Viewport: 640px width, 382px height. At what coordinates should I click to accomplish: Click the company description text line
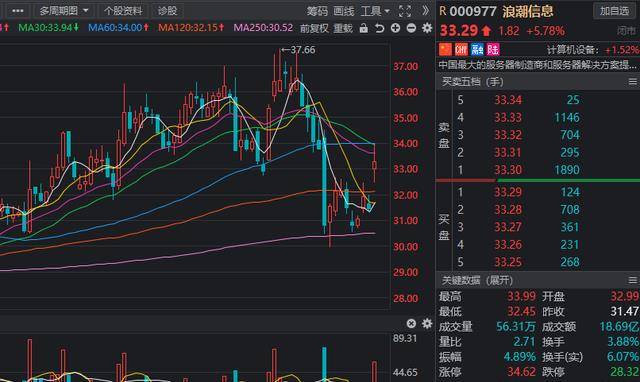[537, 65]
